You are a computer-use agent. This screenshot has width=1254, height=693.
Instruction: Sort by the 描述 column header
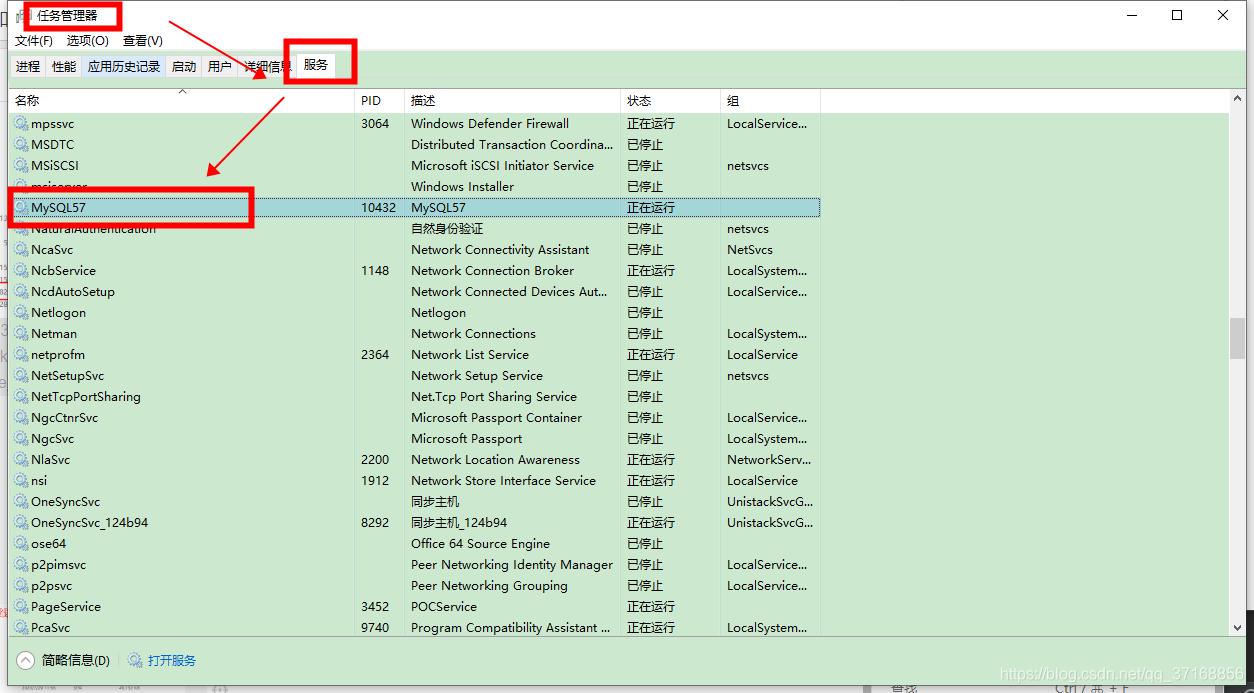click(x=512, y=101)
